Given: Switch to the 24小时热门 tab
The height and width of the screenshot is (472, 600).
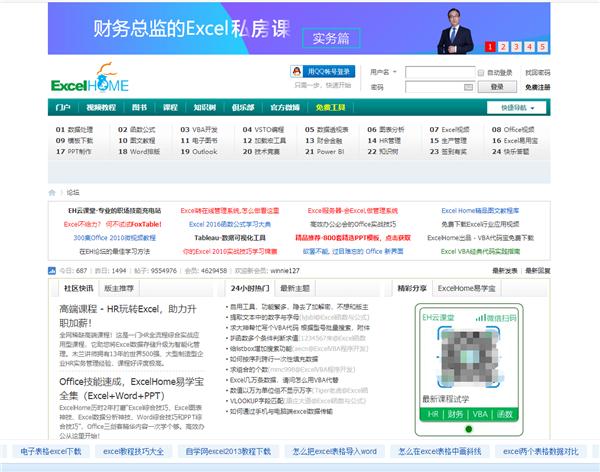Looking at the screenshot, I should pos(250,288).
